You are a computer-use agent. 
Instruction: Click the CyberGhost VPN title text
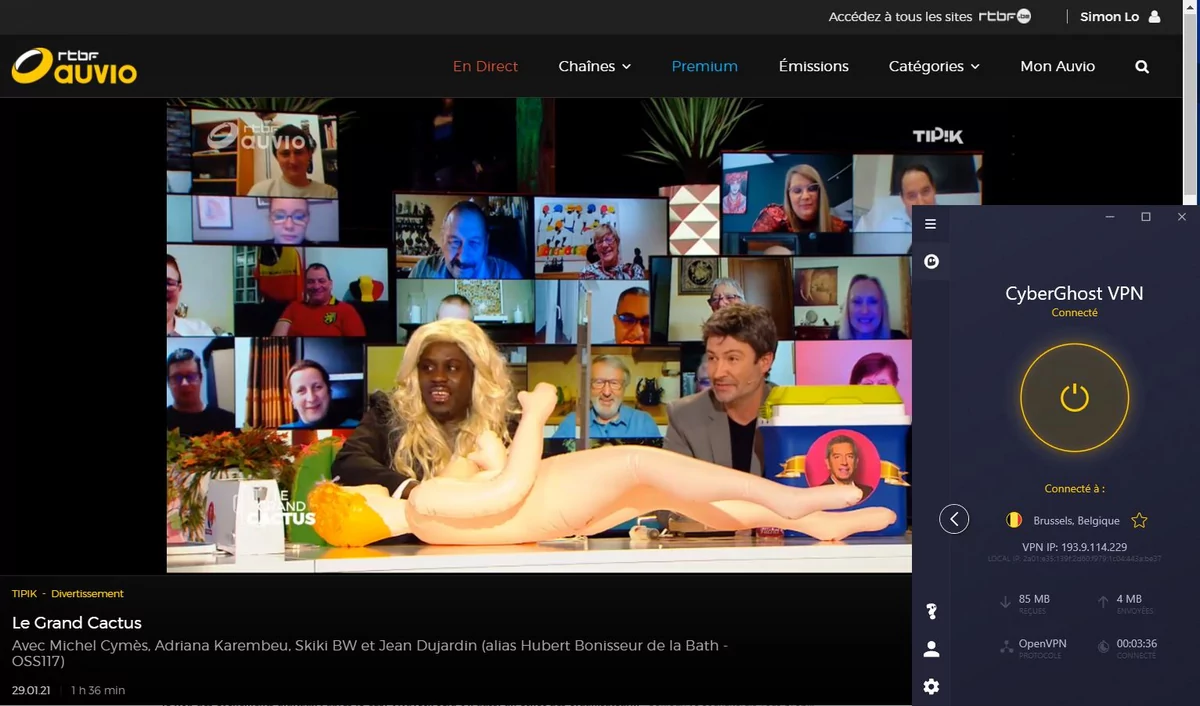[1074, 293]
